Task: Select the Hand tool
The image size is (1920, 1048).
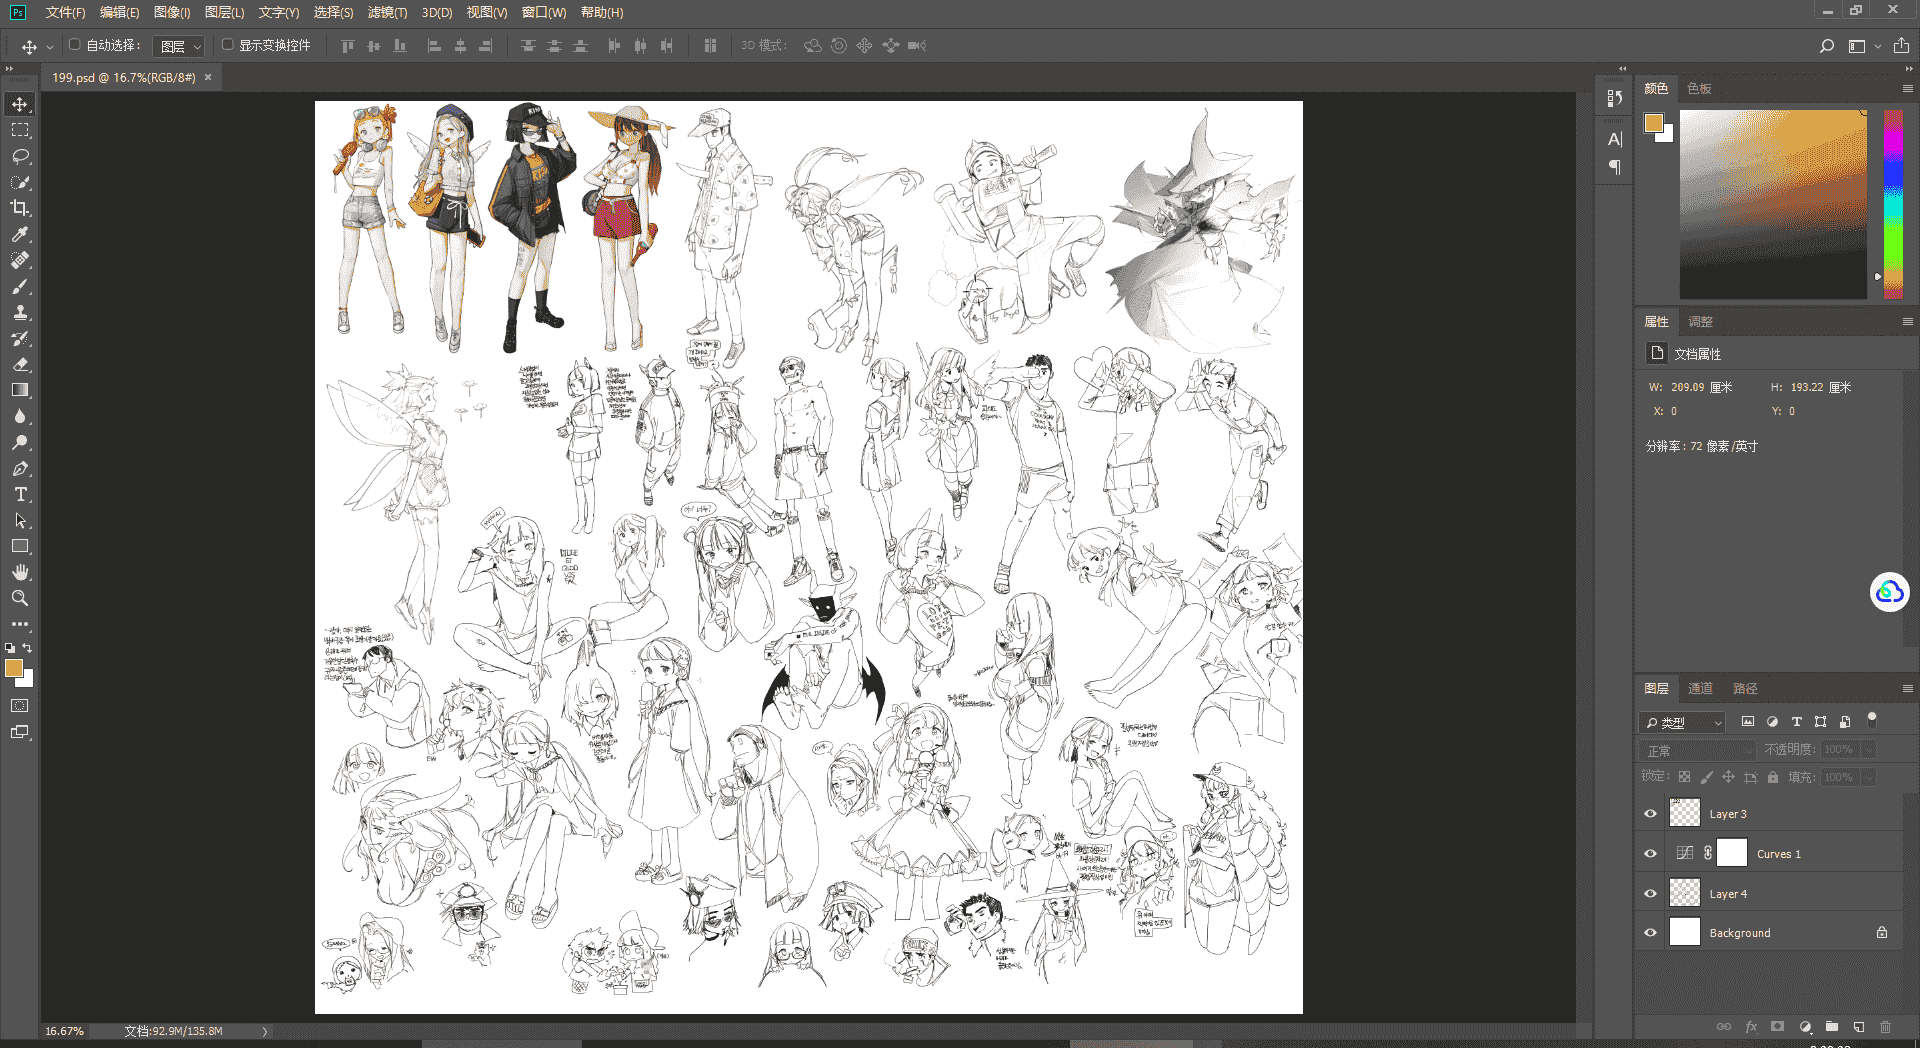Action: 20,572
